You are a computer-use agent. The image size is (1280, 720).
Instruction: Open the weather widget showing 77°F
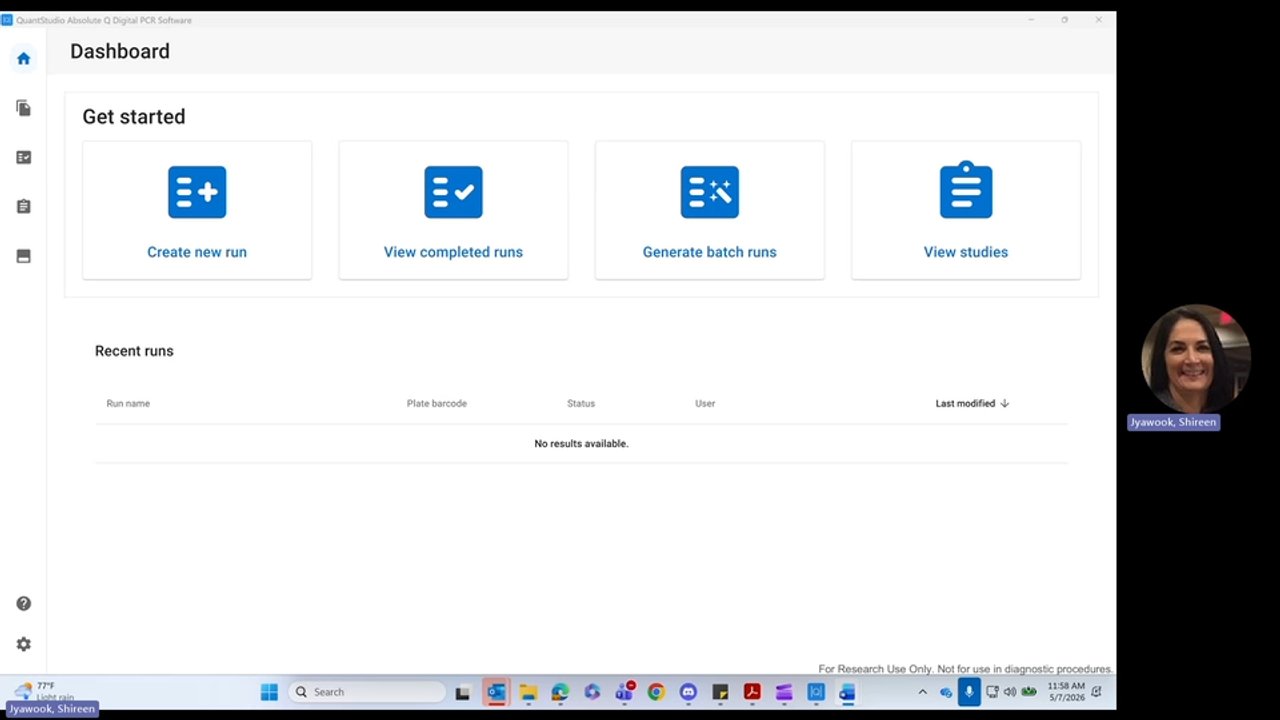click(x=44, y=691)
